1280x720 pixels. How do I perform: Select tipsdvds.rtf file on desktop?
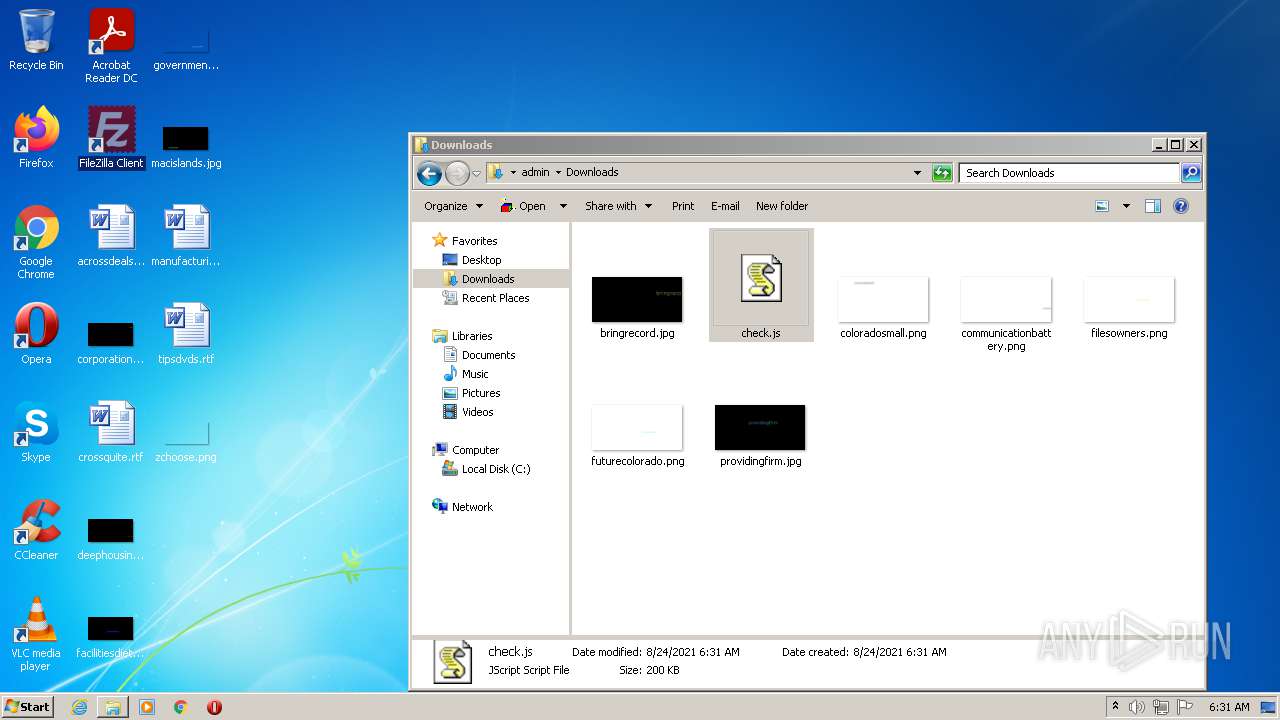pyautogui.click(x=186, y=333)
